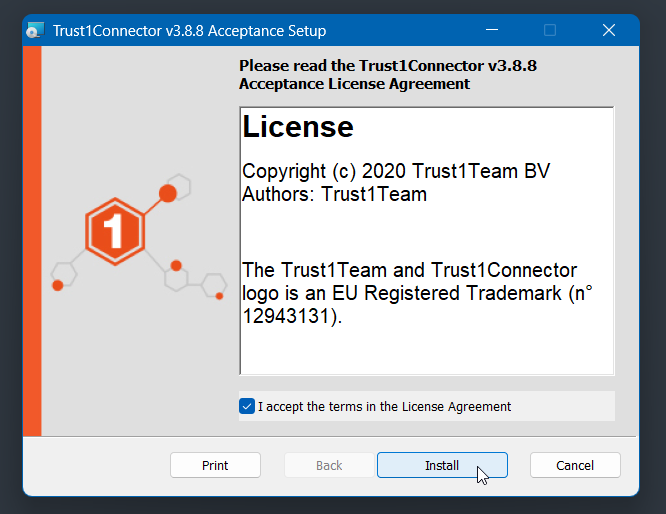Click the small orange dot below the hexagon logo
Viewport: 666px width, 514px height.
tap(176, 266)
